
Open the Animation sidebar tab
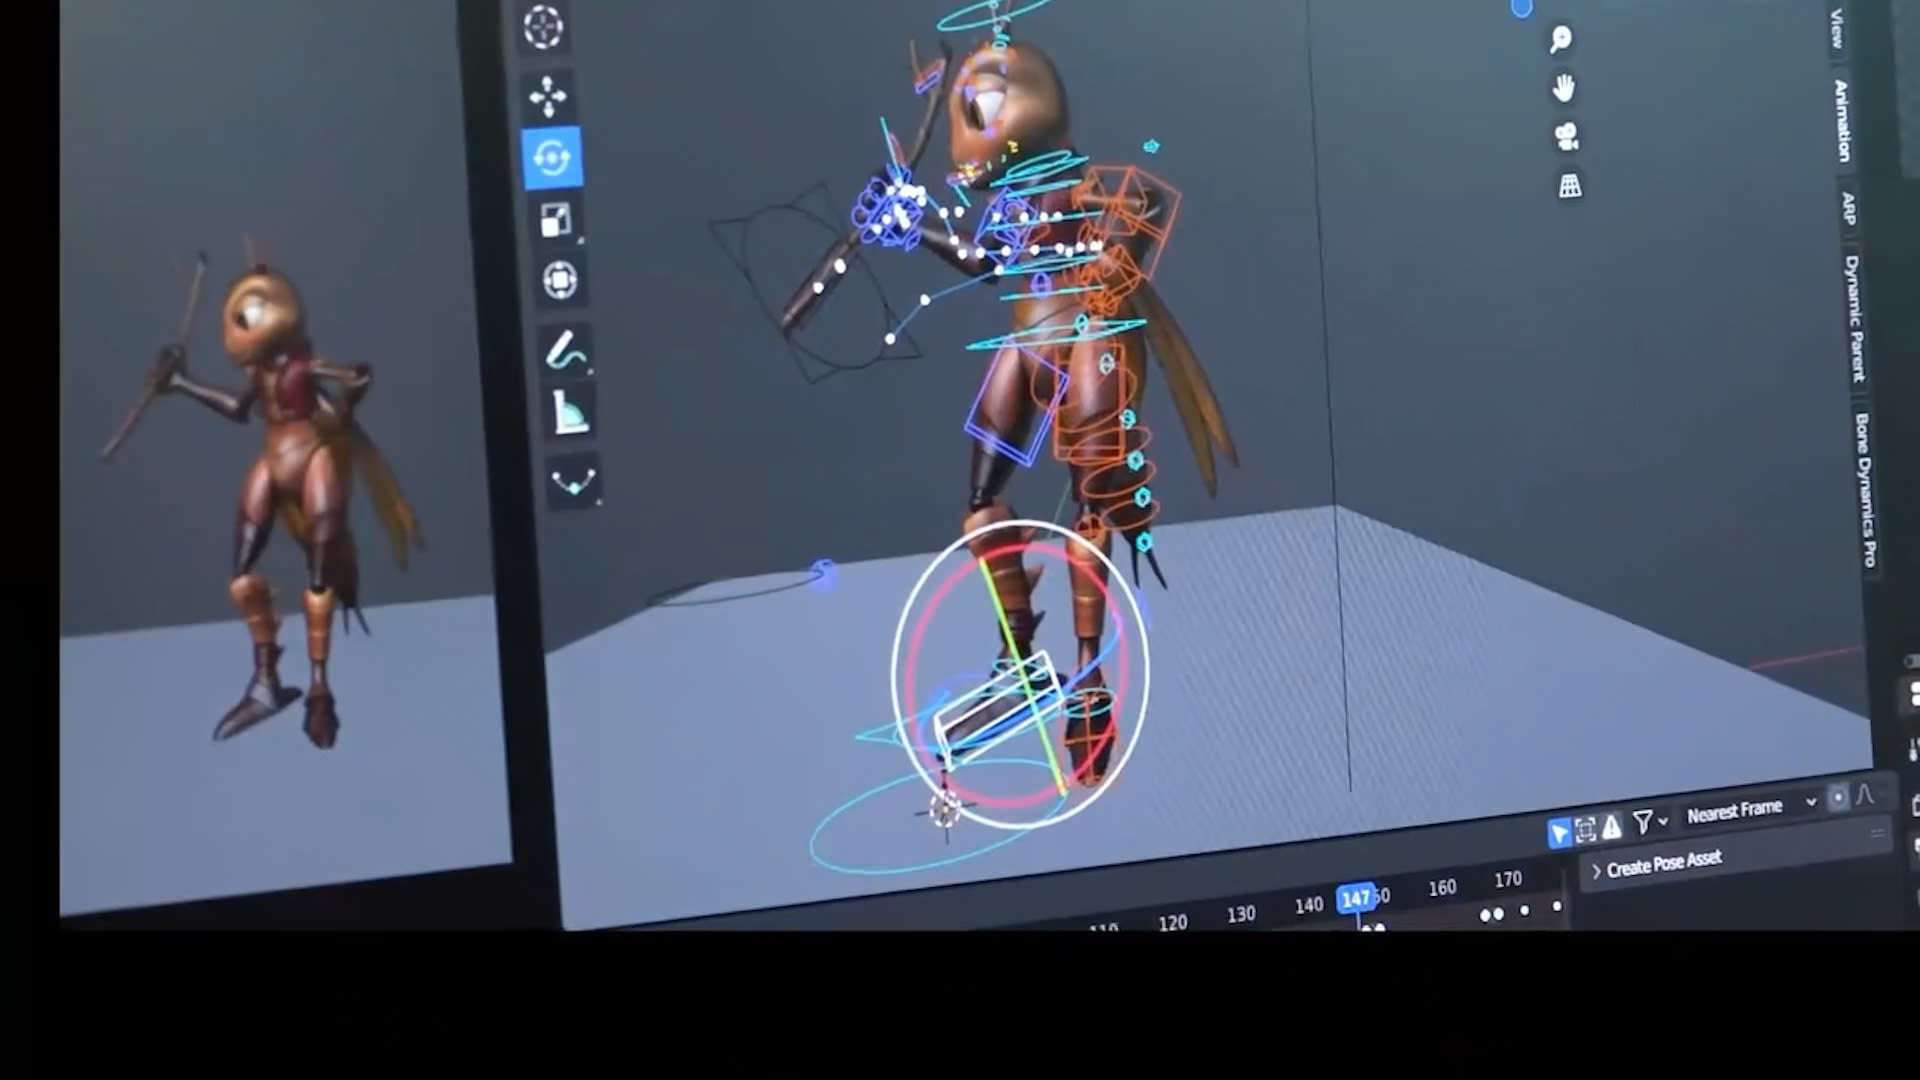tap(1841, 120)
